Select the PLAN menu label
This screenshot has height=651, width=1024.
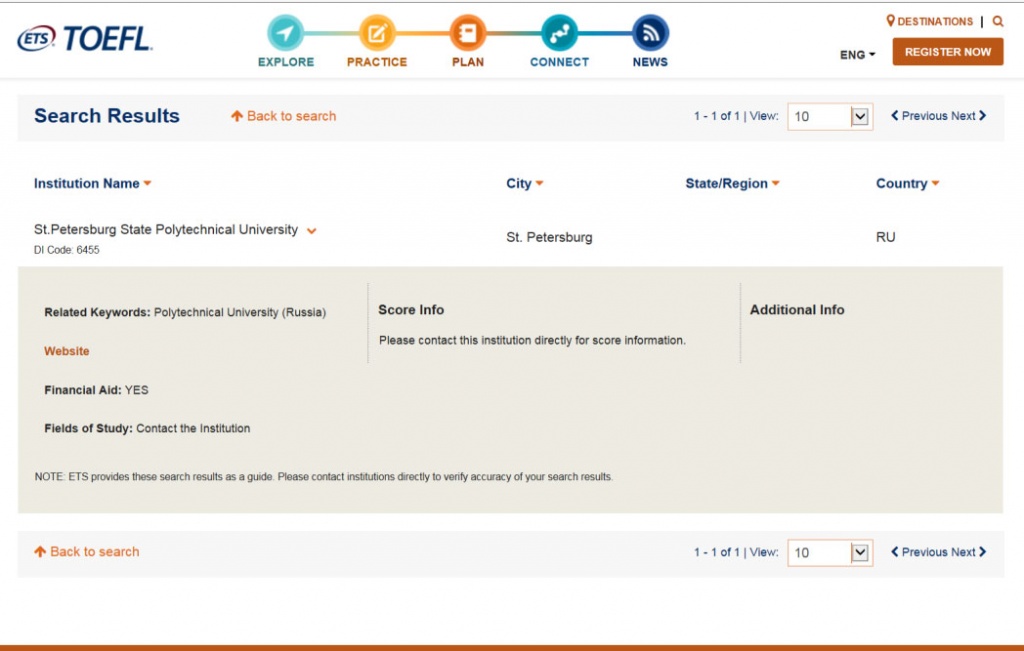click(x=468, y=62)
